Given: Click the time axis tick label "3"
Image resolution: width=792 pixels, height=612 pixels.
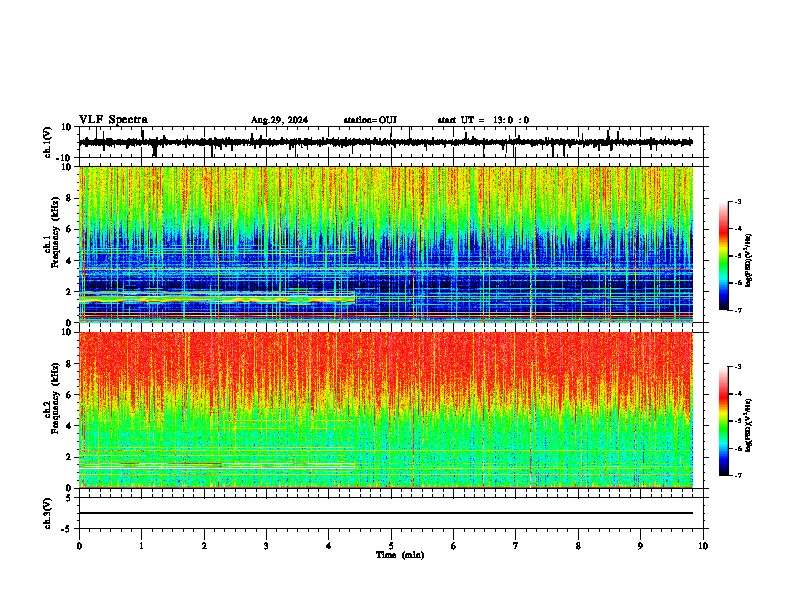Looking at the screenshot, I should (266, 546).
